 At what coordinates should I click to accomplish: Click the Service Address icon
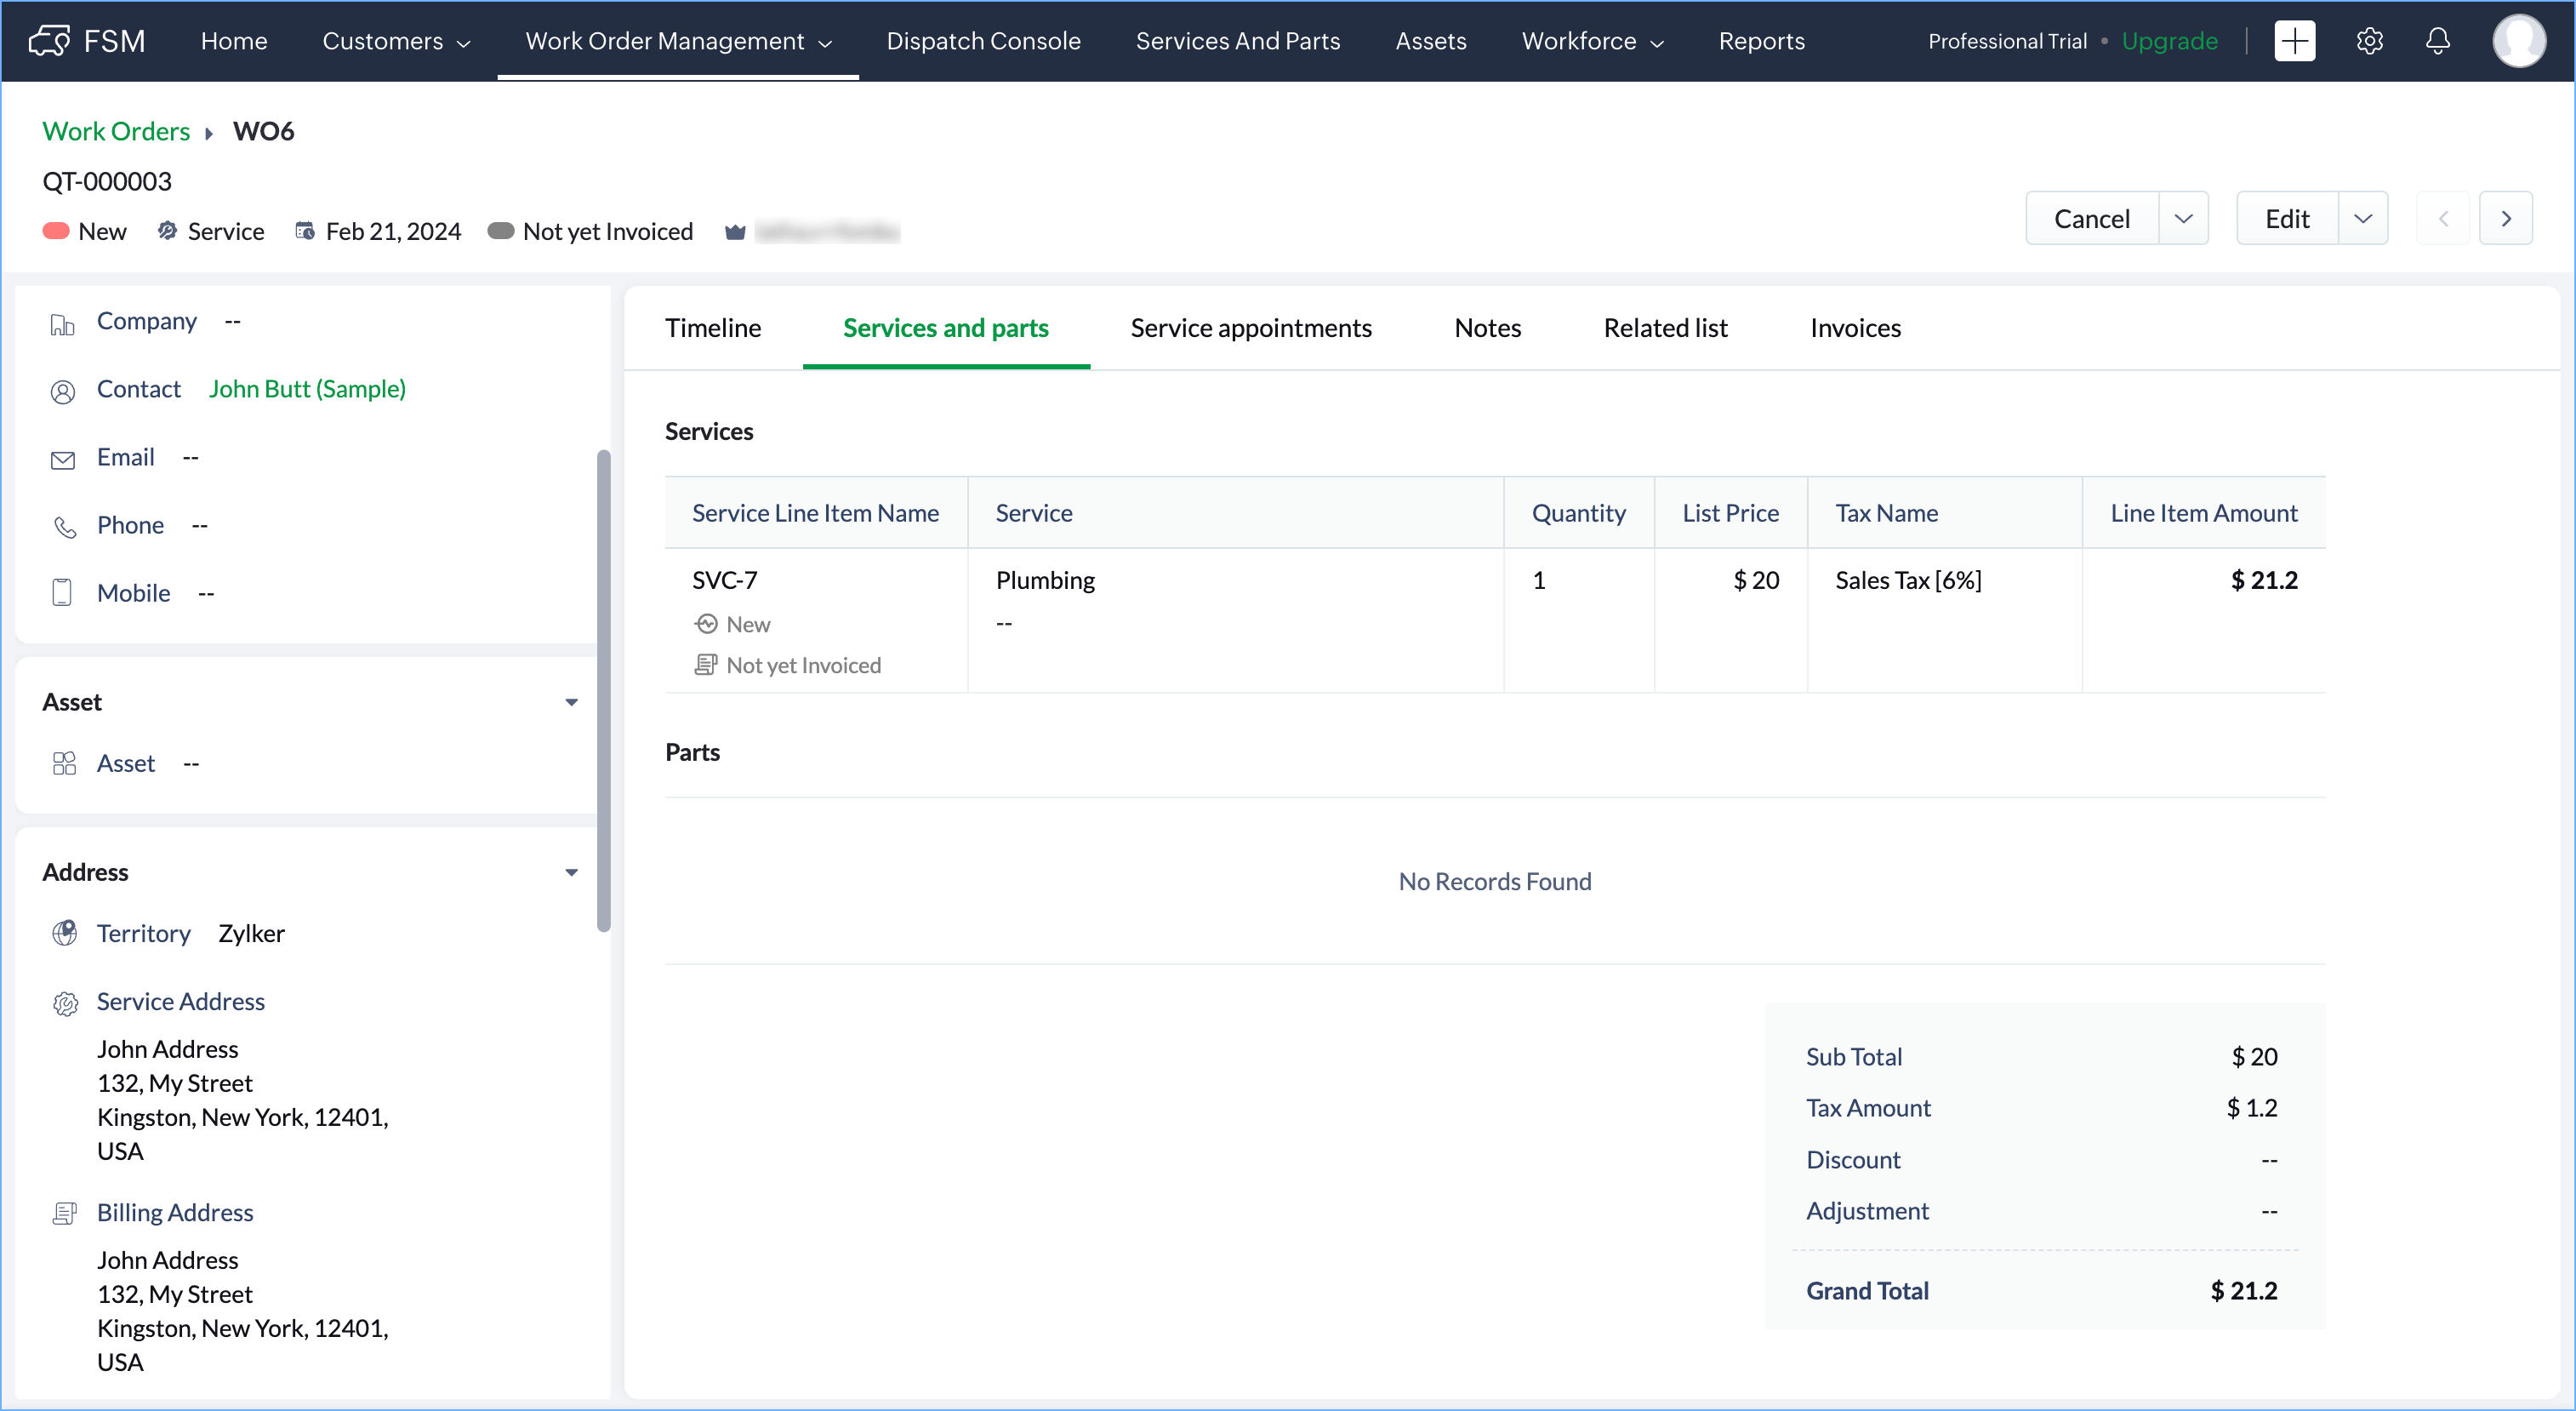(65, 1003)
